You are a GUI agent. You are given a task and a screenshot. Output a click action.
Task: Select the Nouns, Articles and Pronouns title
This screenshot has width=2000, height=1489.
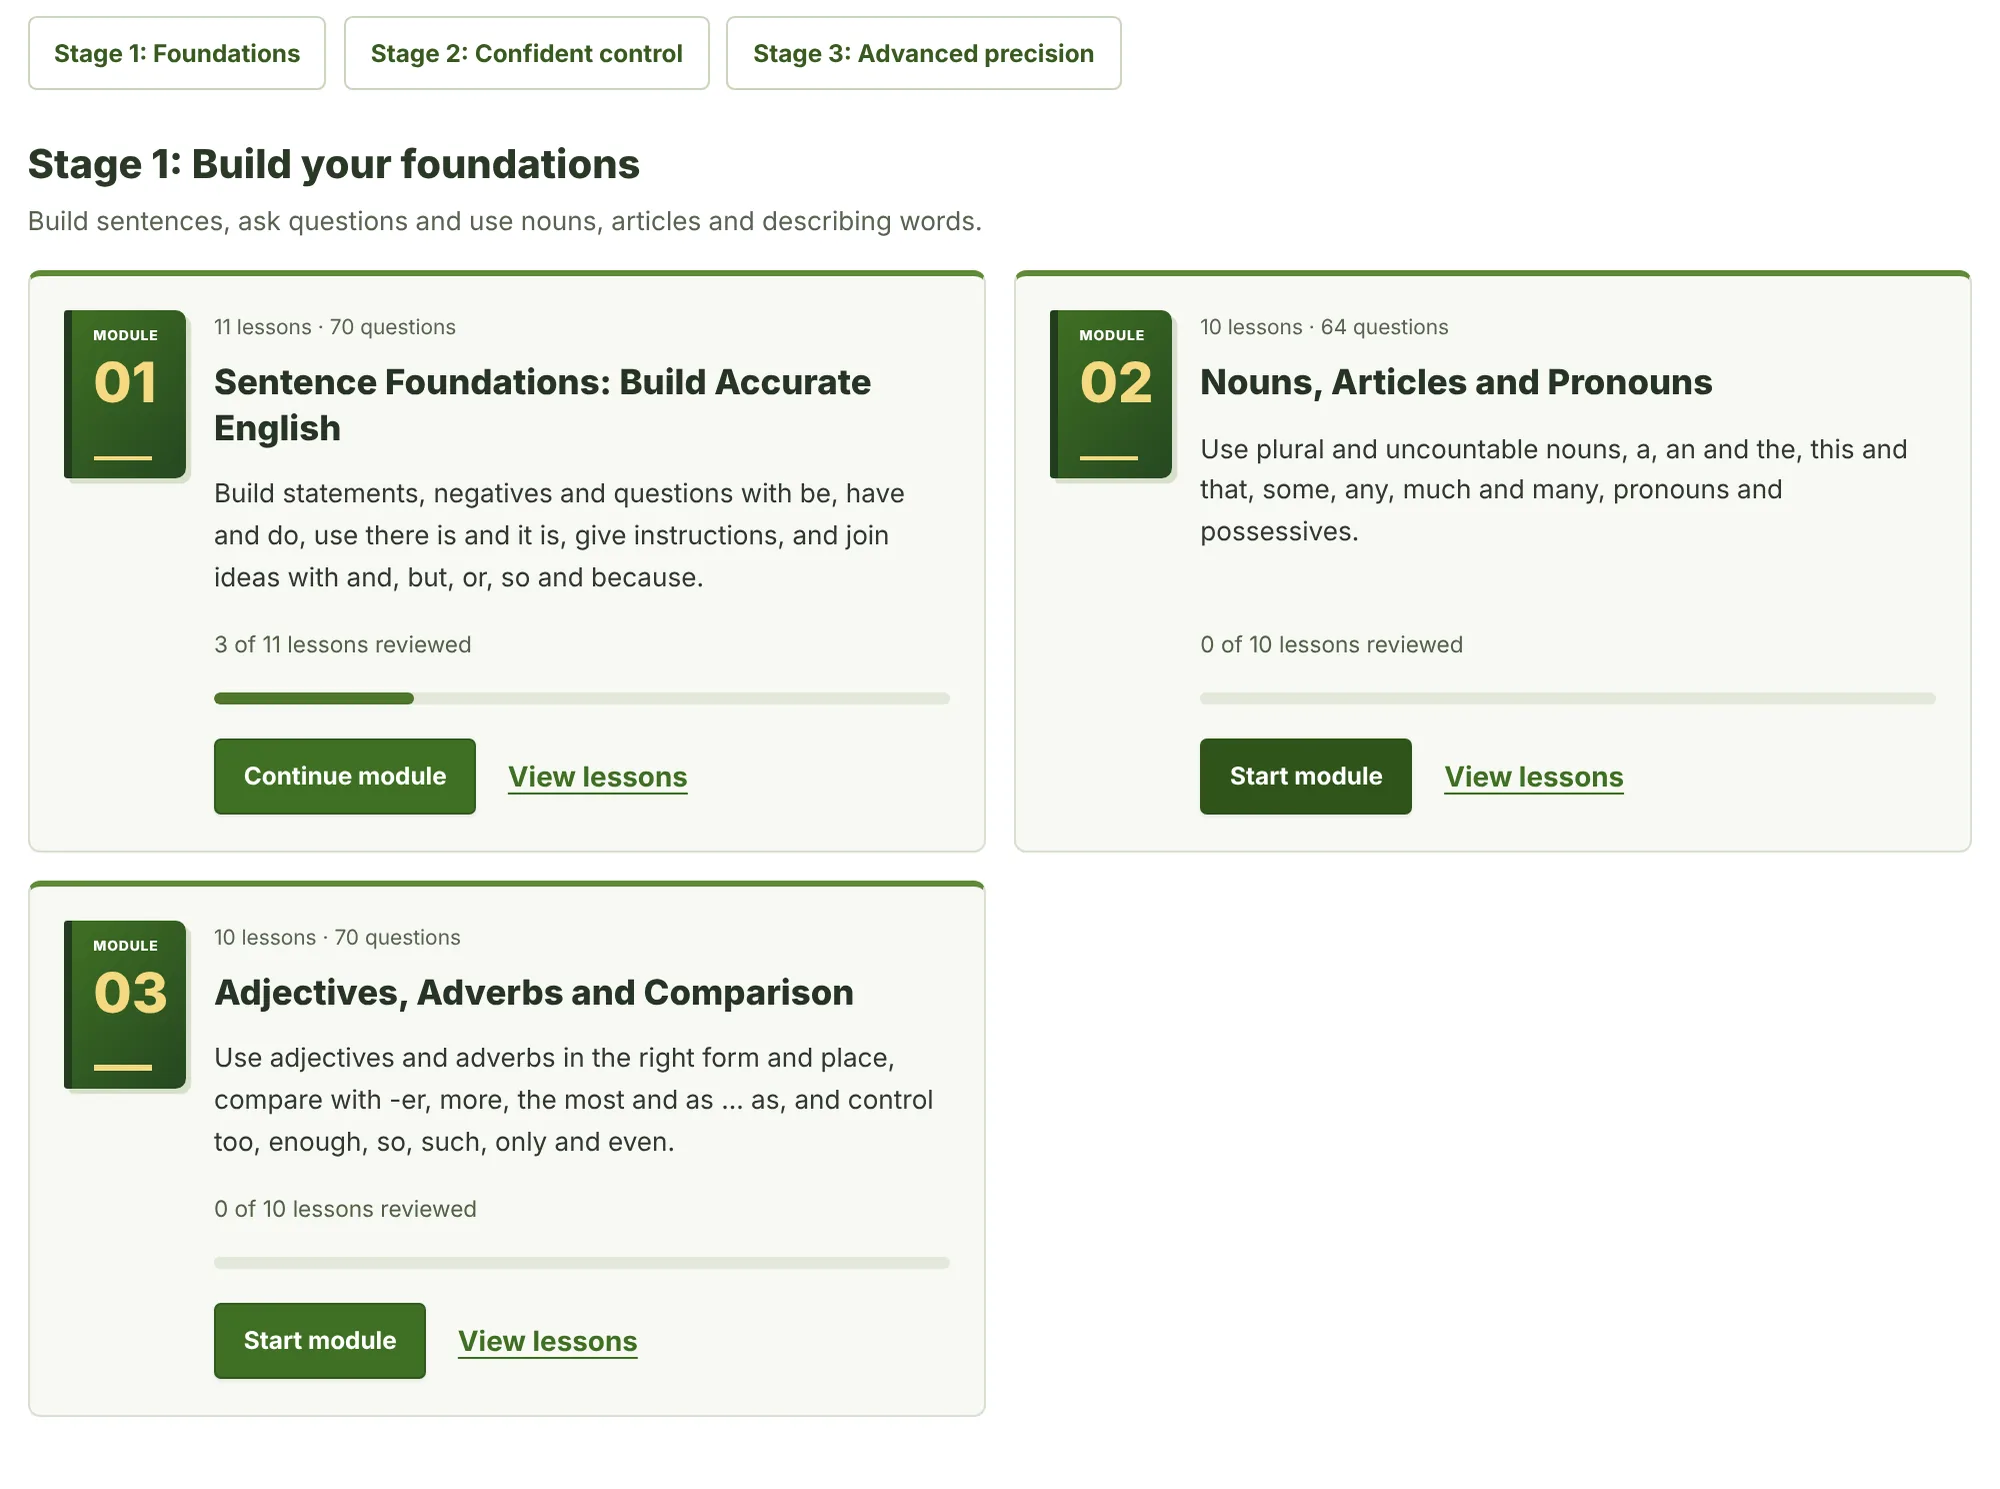1456,382
